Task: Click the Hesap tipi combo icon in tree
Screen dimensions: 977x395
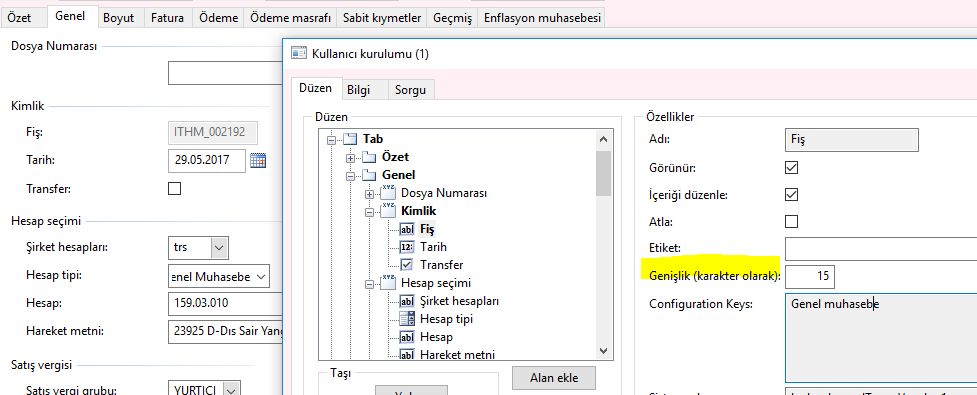Action: tap(407, 320)
